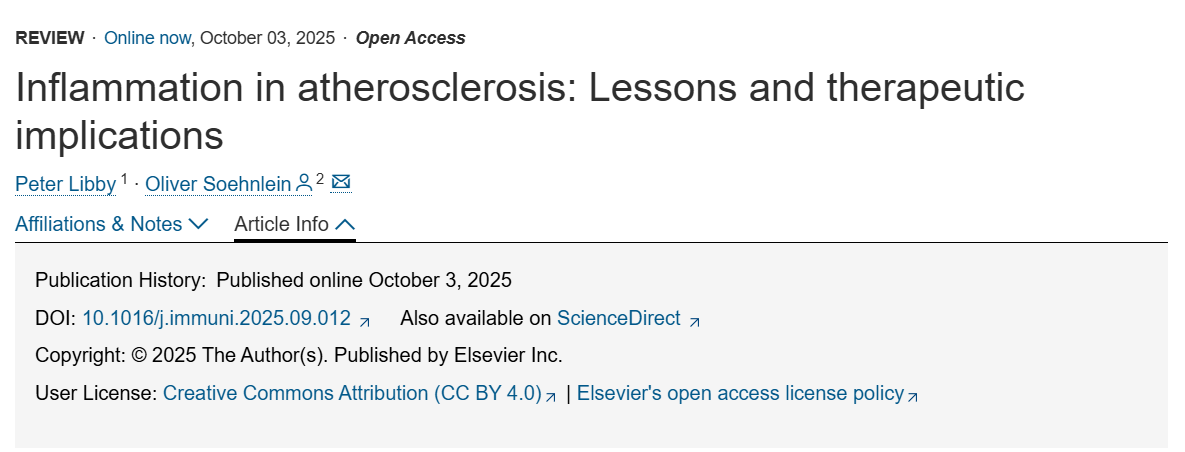Click the Online now link
Screen dimensions: 1185x452
tap(147, 38)
